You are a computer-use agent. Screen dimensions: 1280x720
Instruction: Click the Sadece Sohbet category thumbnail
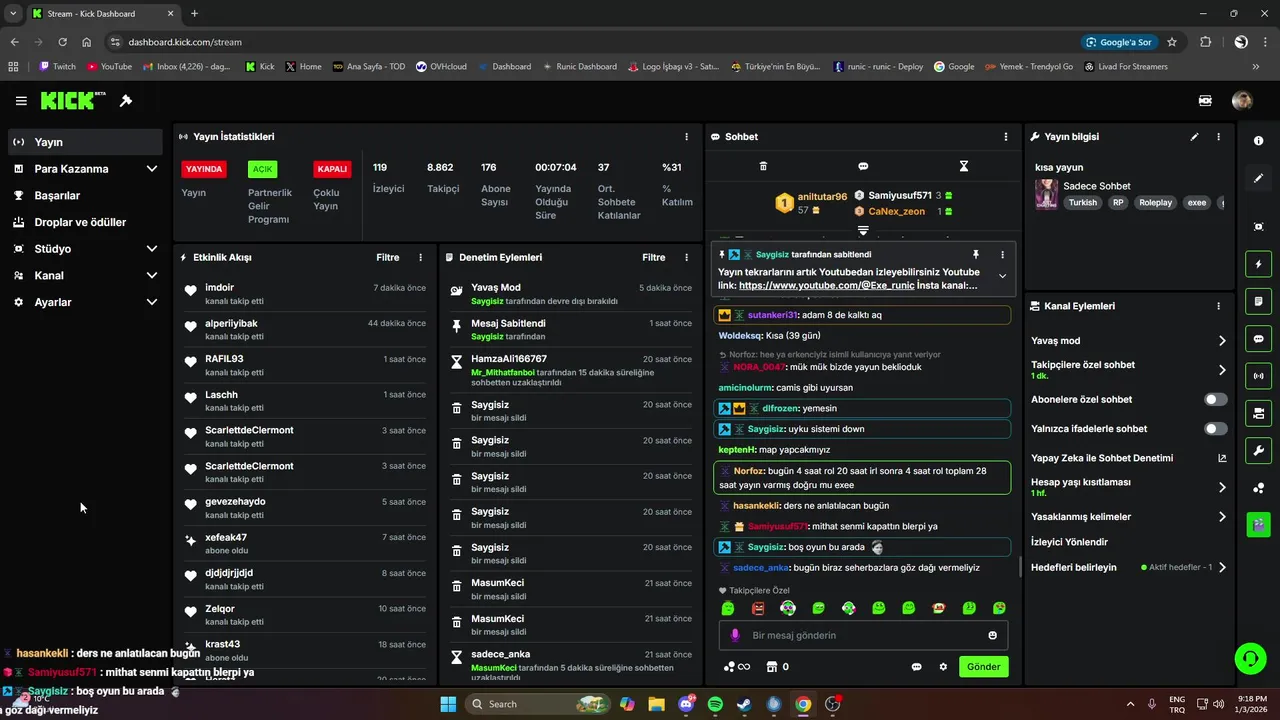click(1046, 194)
